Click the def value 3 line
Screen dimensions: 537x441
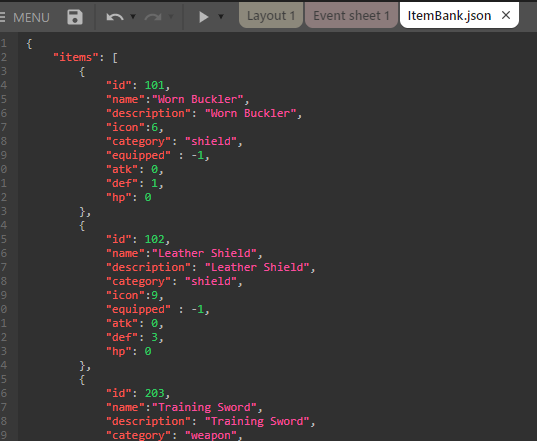point(135,337)
